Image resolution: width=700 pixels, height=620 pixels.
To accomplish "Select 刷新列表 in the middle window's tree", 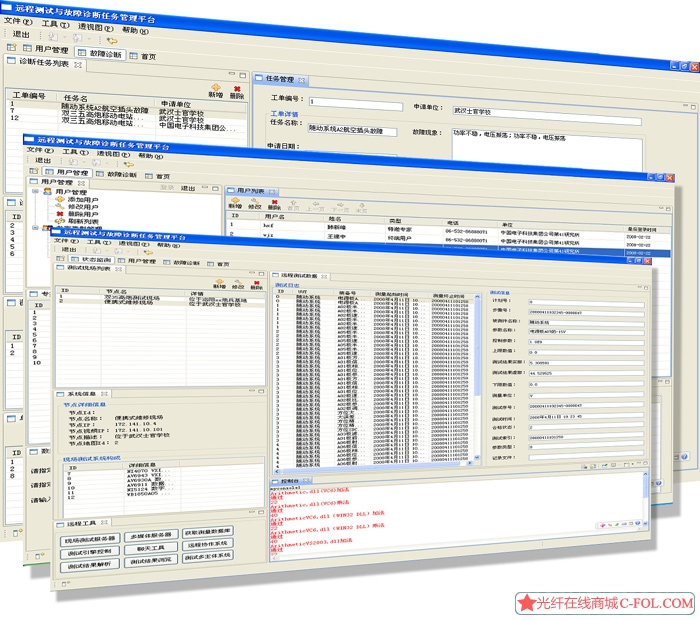I will point(83,221).
